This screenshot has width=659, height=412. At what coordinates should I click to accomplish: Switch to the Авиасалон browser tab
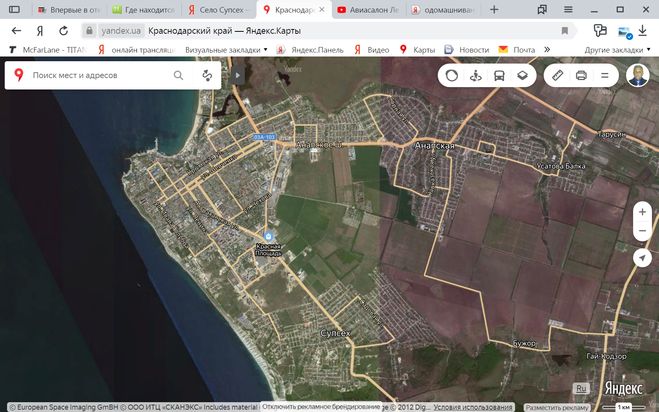coord(370,9)
